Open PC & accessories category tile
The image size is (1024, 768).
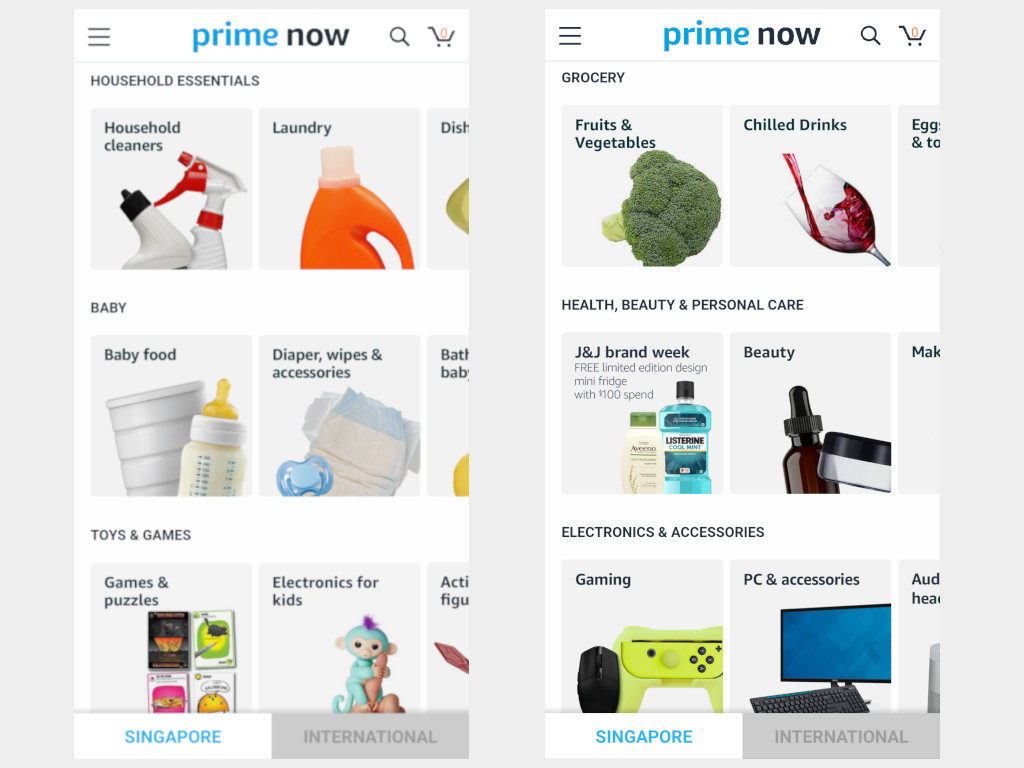(x=810, y=637)
